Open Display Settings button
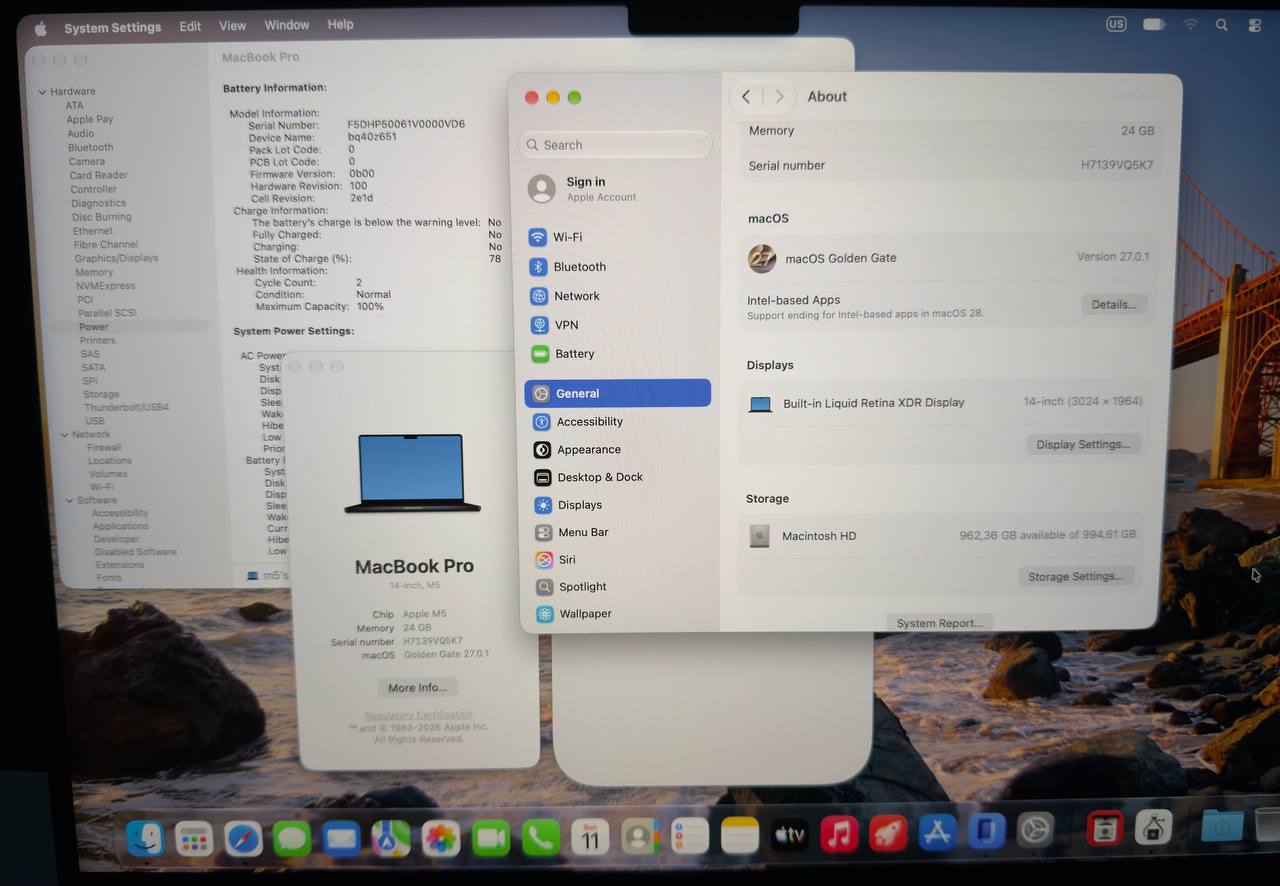The image size is (1280, 886). pyautogui.click(x=1083, y=444)
